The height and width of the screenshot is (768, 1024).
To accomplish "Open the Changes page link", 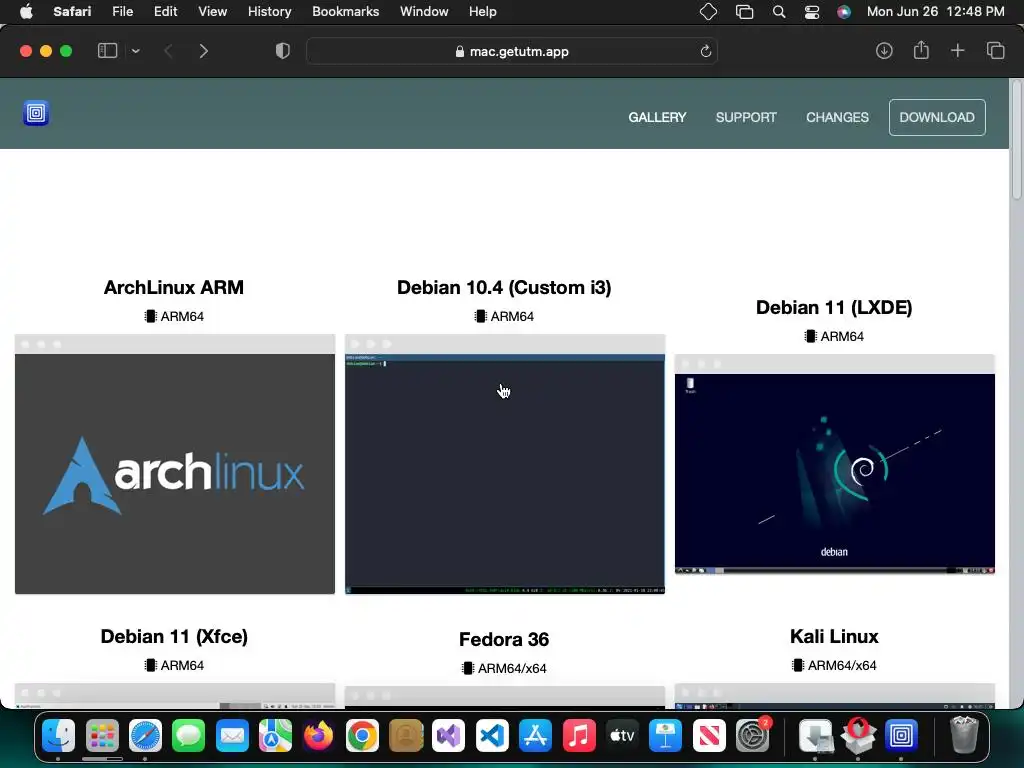I will click(837, 118).
